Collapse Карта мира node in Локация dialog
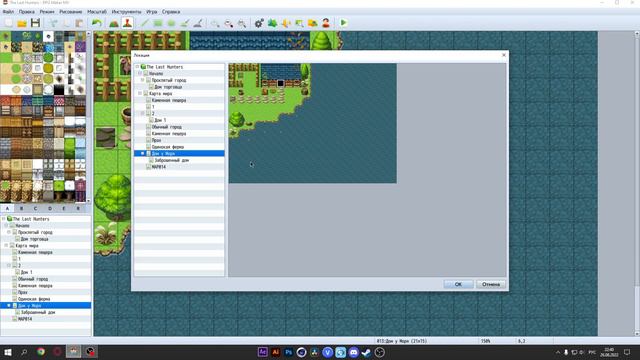Image resolution: width=640 pixels, height=360 pixels. pyautogui.click(x=140, y=93)
